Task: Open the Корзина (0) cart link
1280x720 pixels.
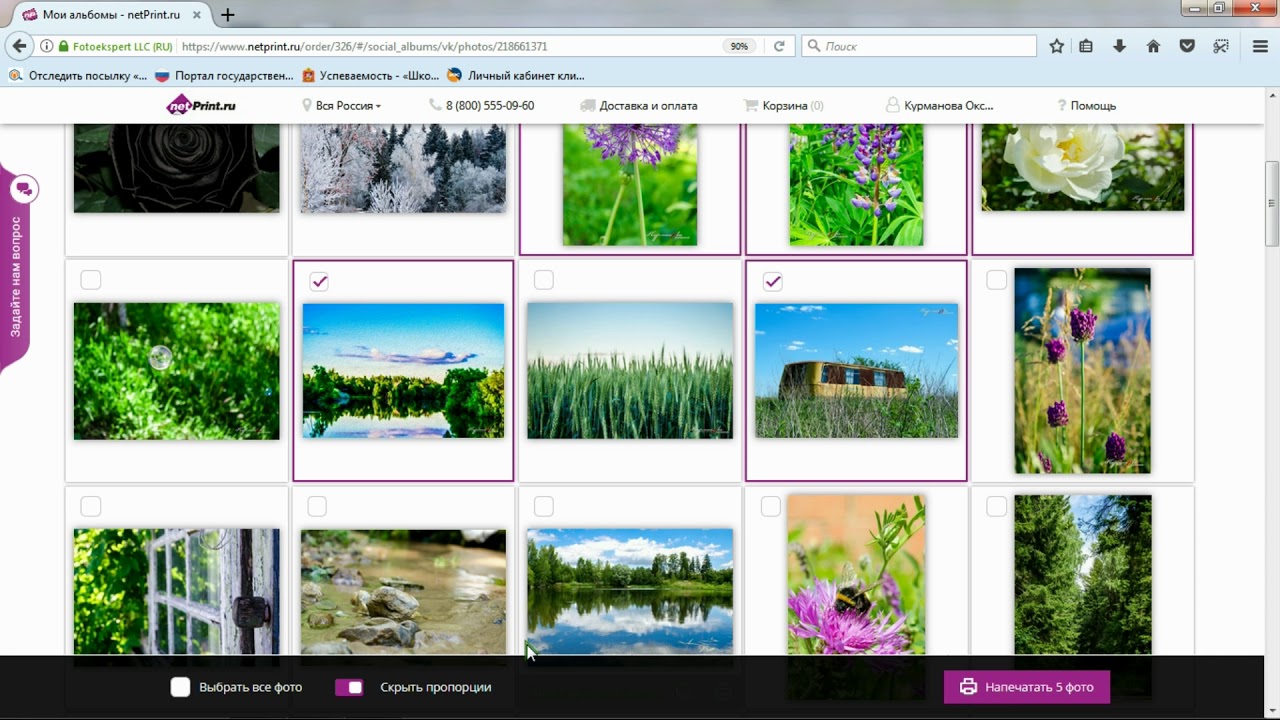Action: (x=793, y=105)
